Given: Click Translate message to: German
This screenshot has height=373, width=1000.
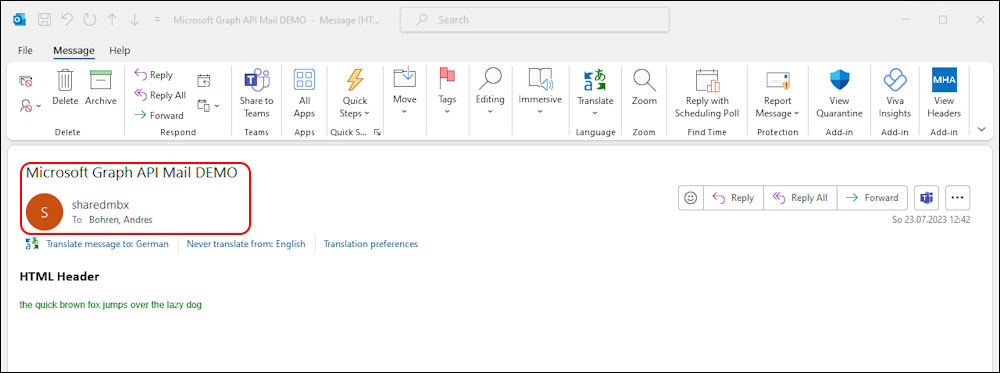Looking at the screenshot, I should [x=107, y=244].
